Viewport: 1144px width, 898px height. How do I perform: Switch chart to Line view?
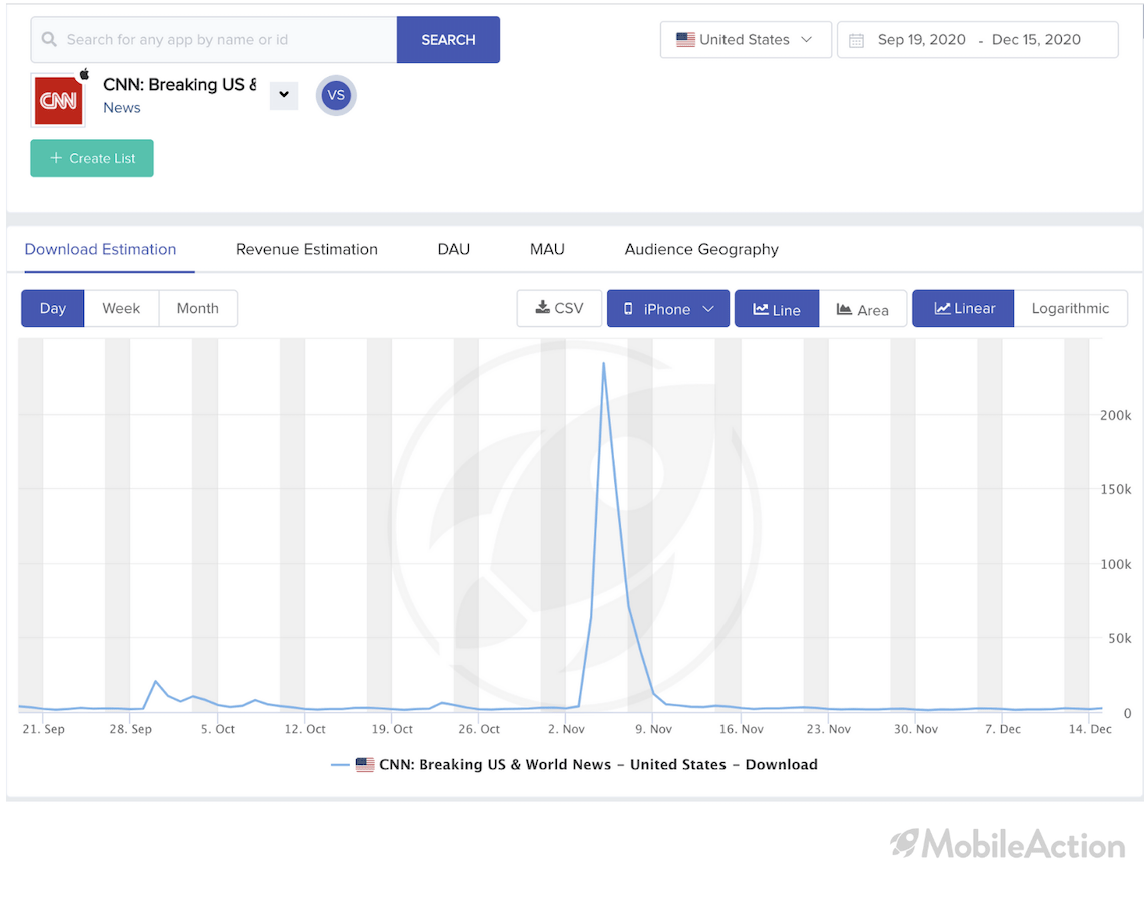point(777,309)
